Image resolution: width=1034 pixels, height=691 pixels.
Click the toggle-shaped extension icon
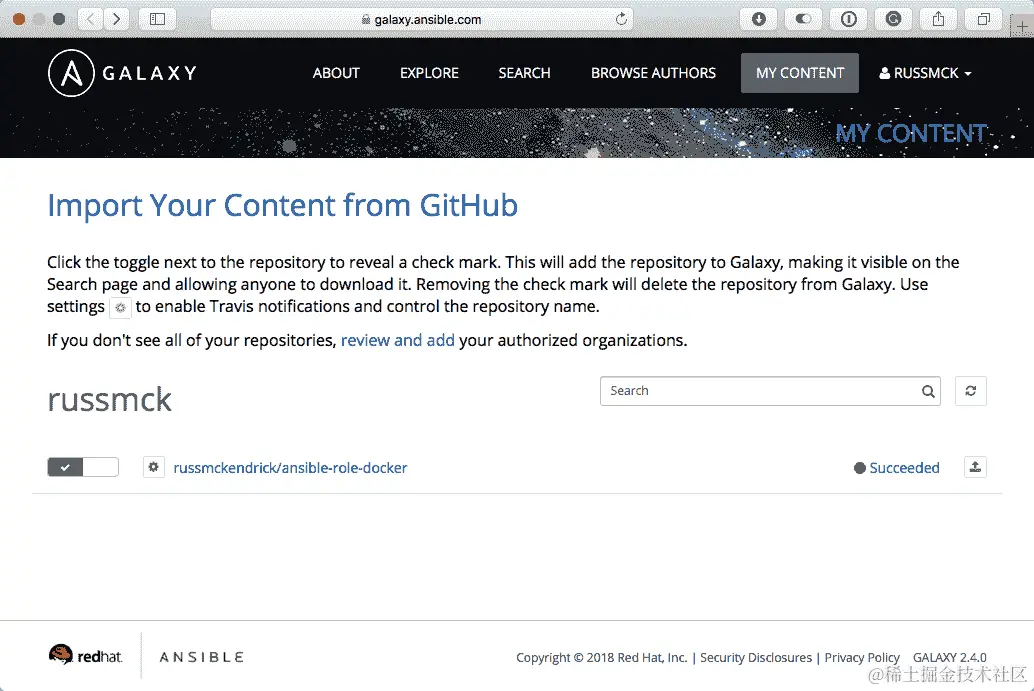803,18
